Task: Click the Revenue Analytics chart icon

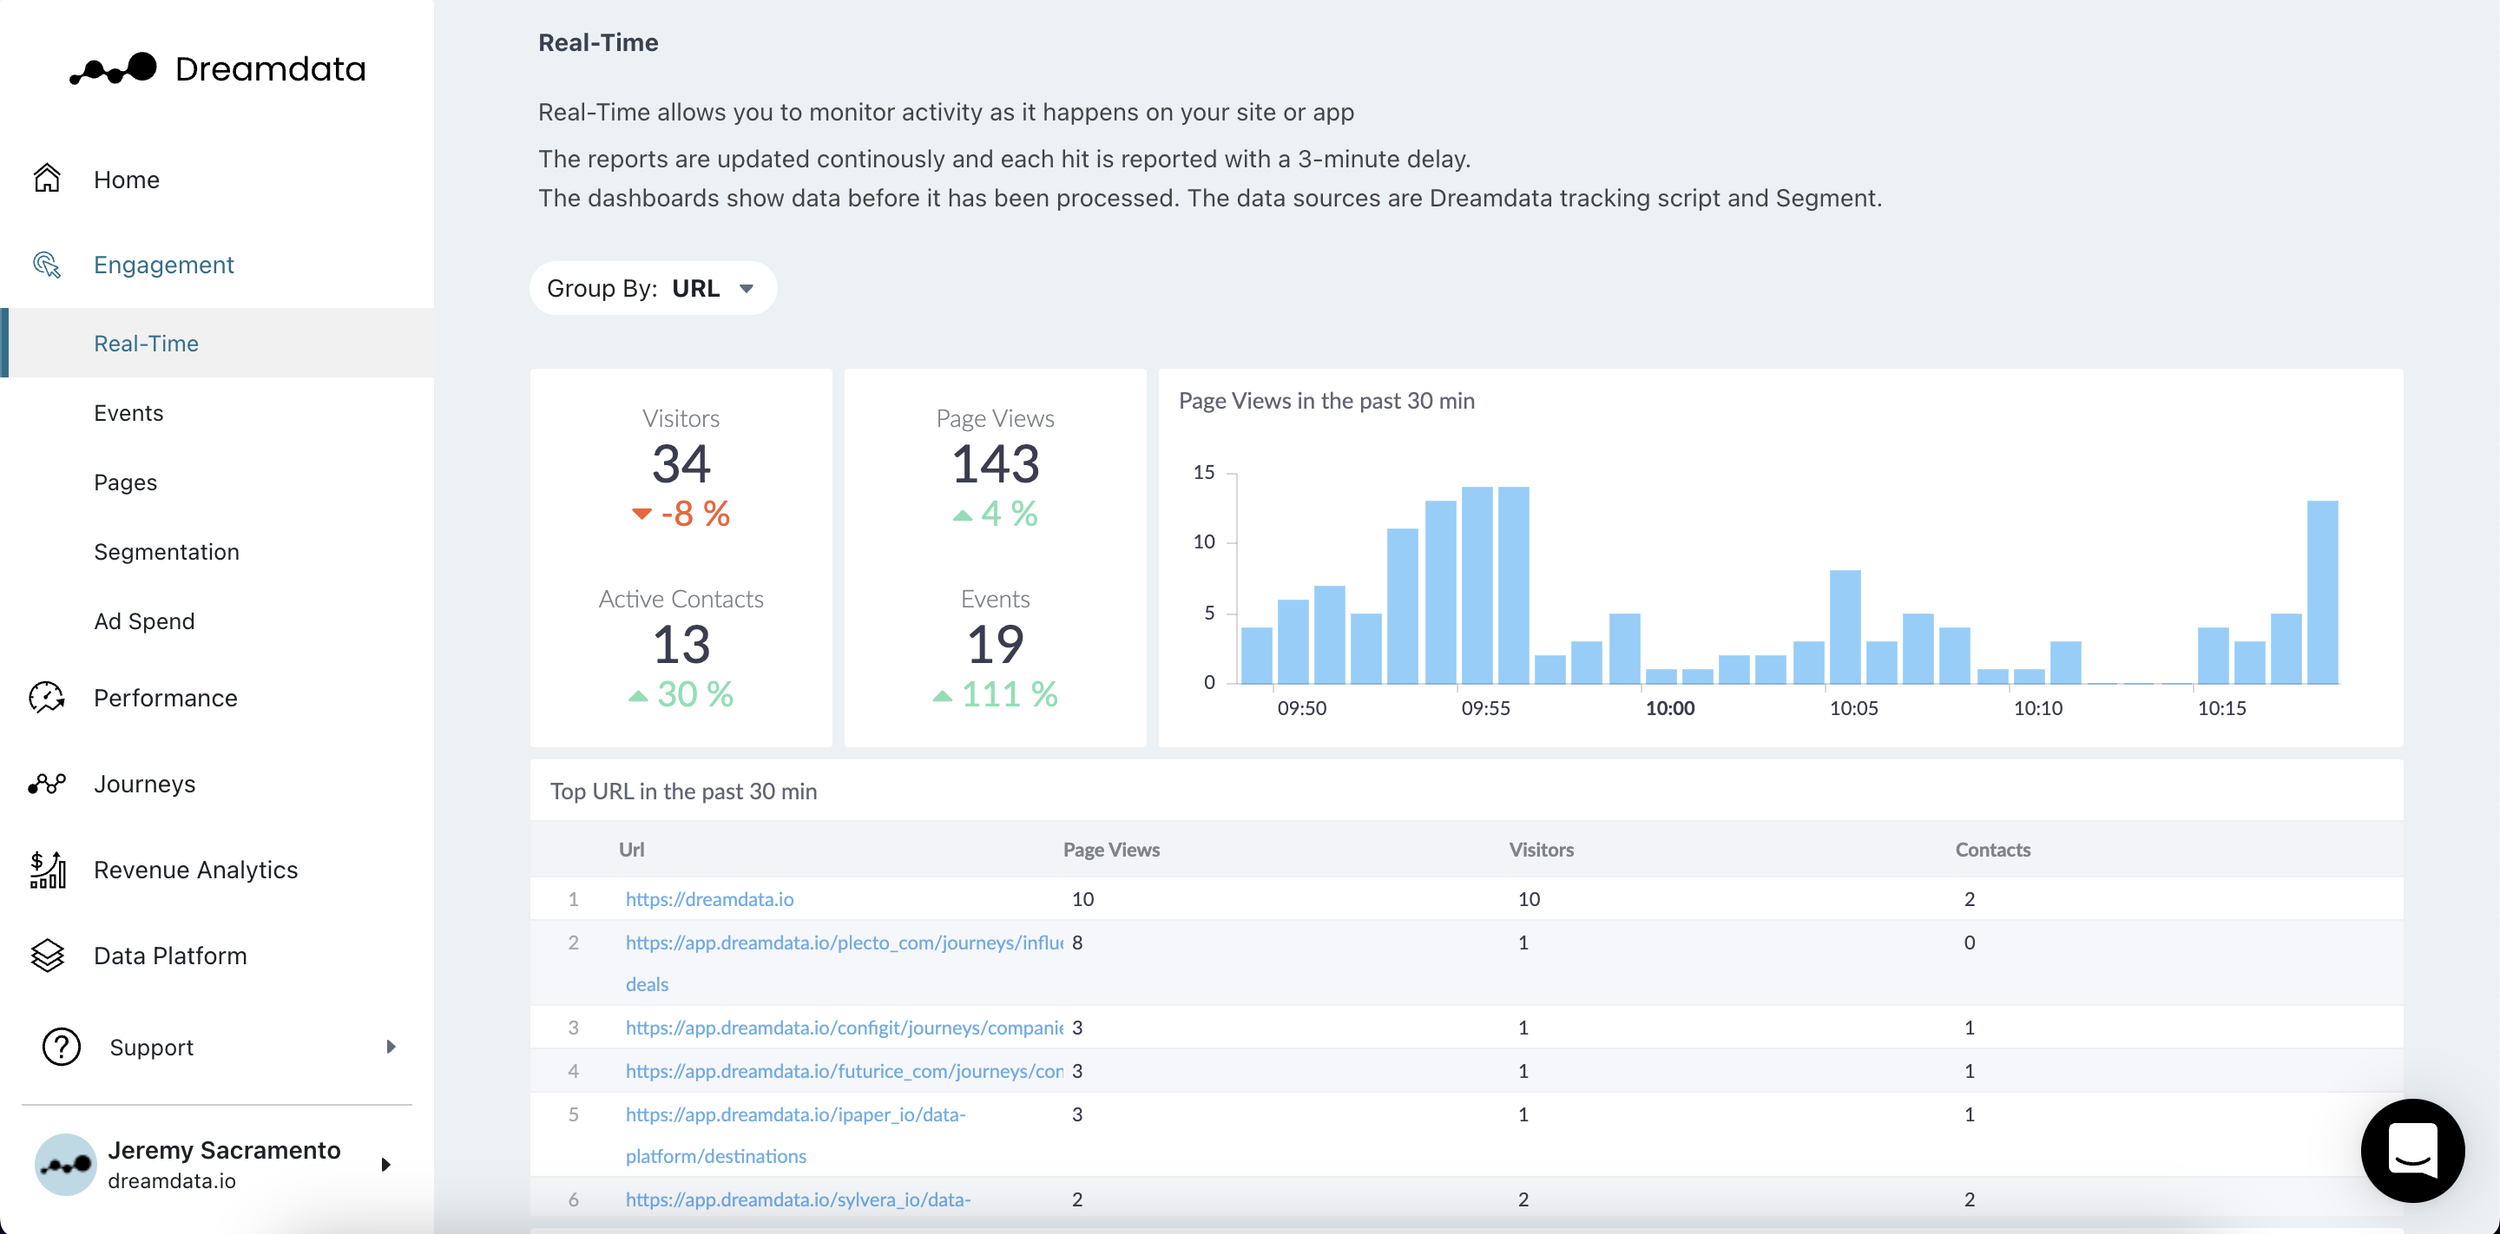Action: 47,869
